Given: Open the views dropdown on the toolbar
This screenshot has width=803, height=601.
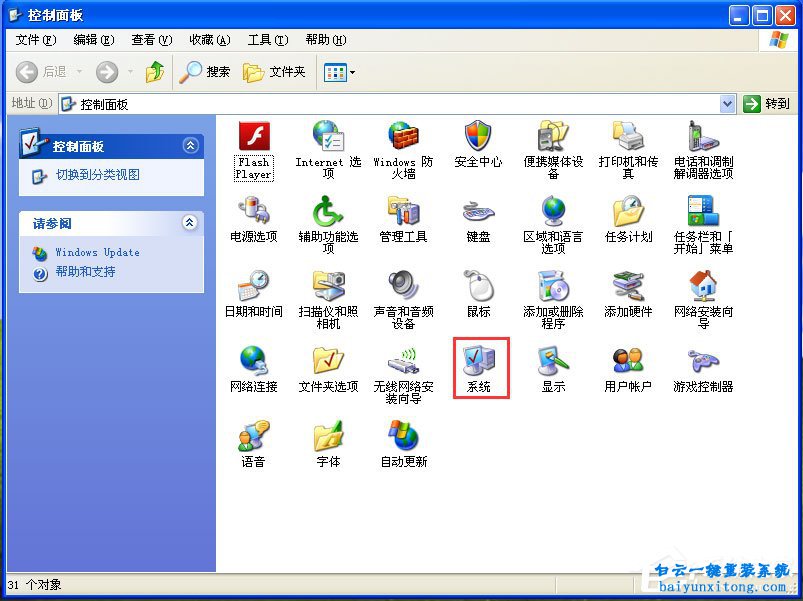Looking at the screenshot, I should coord(352,72).
